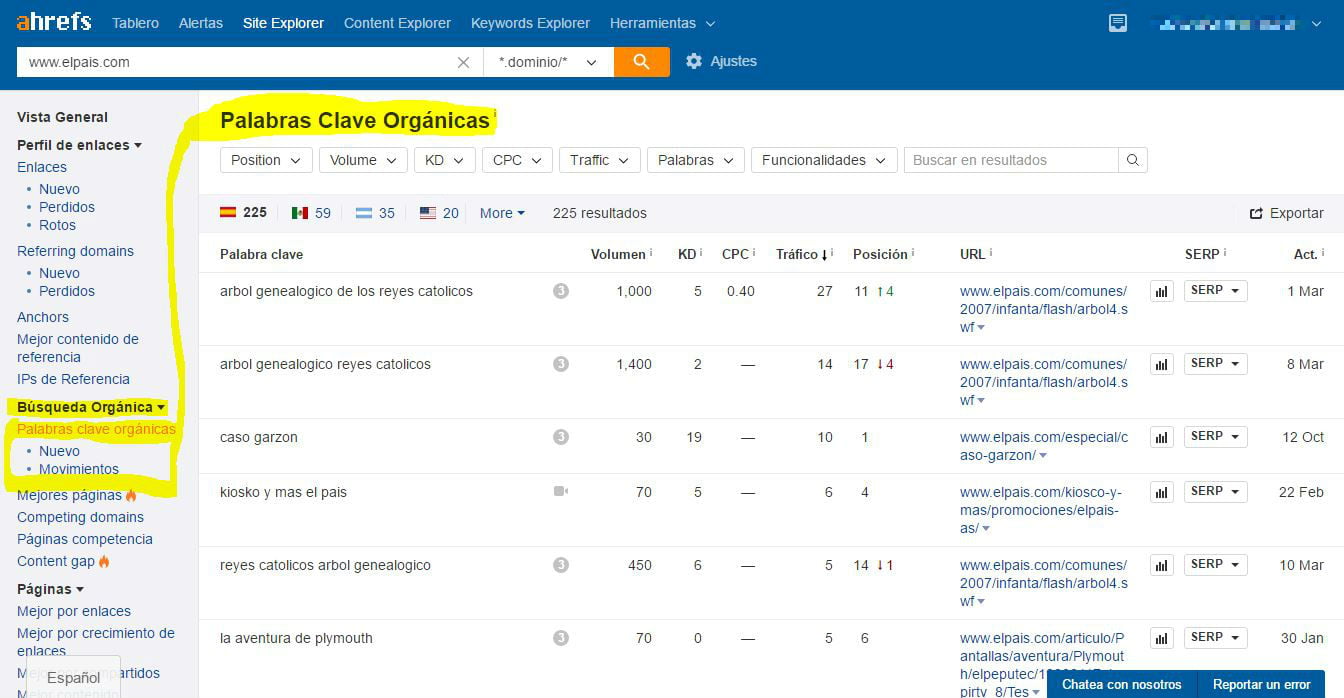This screenshot has height=698, width=1344.
Task: Open the Herramientas menu
Action: [663, 23]
